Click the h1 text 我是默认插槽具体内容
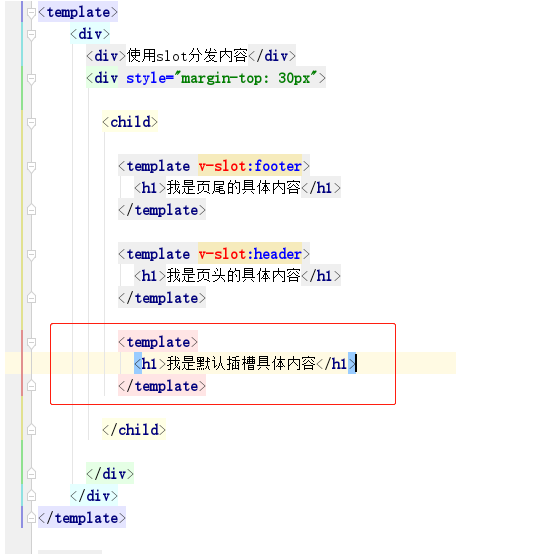Viewport: 554px width, 556px height. click(241, 363)
